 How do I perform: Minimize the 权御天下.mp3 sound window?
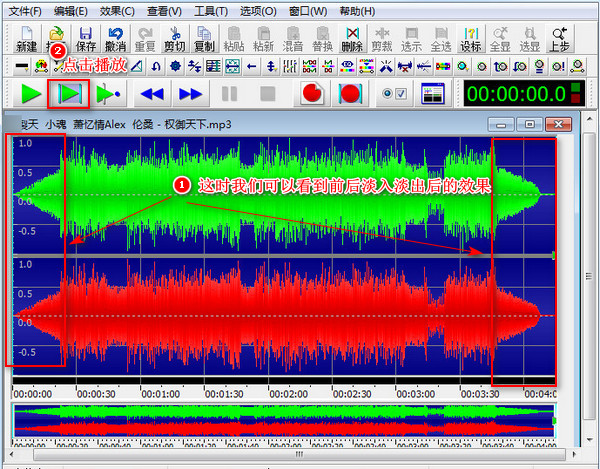[x=501, y=125]
